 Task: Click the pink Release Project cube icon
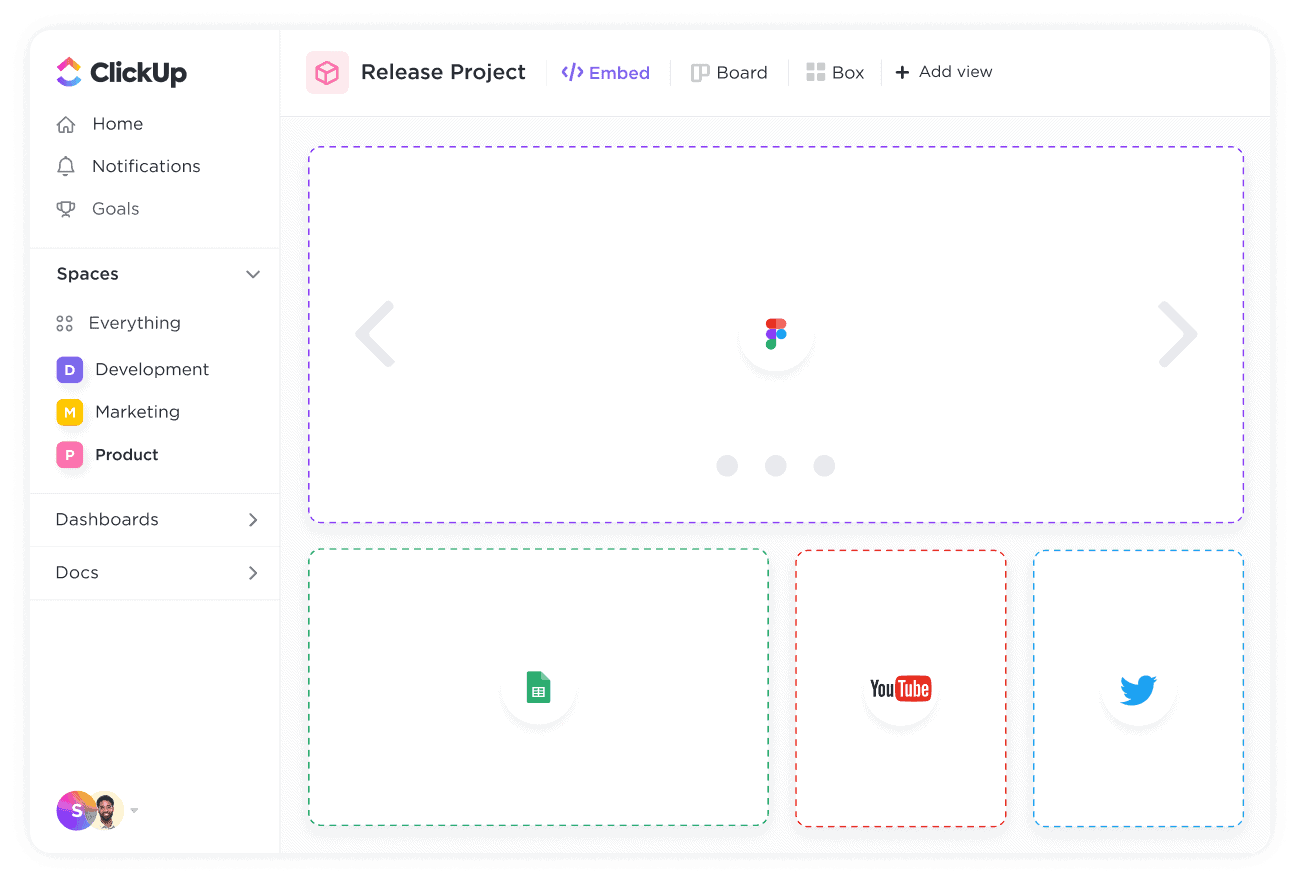click(x=327, y=73)
